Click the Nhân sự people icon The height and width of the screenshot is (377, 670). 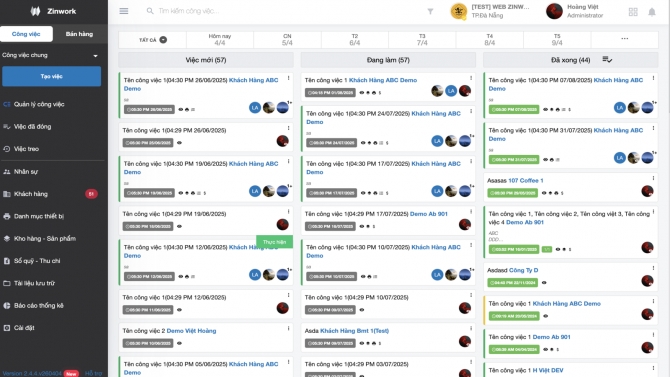6,171
